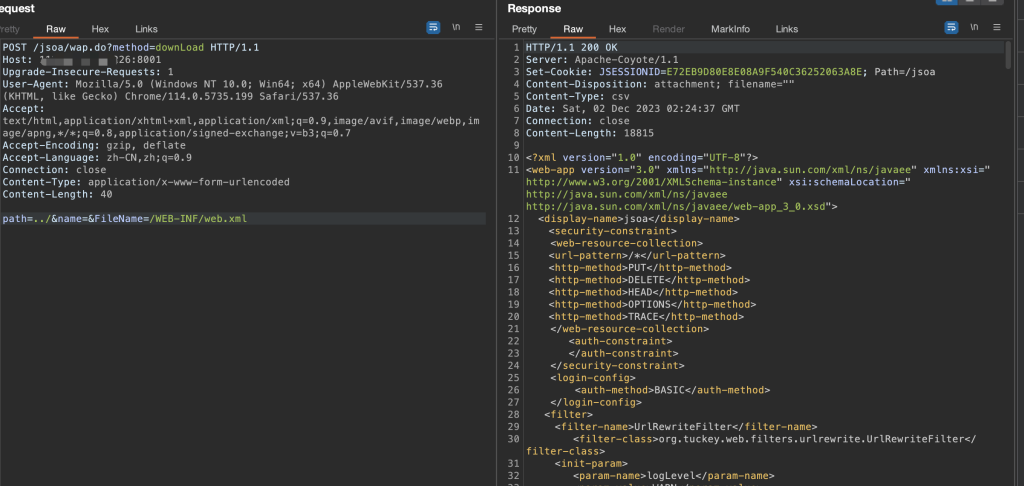Click the <http-method>OPTIONS line
Viewport: 1024px width, 486px height.
point(652,304)
